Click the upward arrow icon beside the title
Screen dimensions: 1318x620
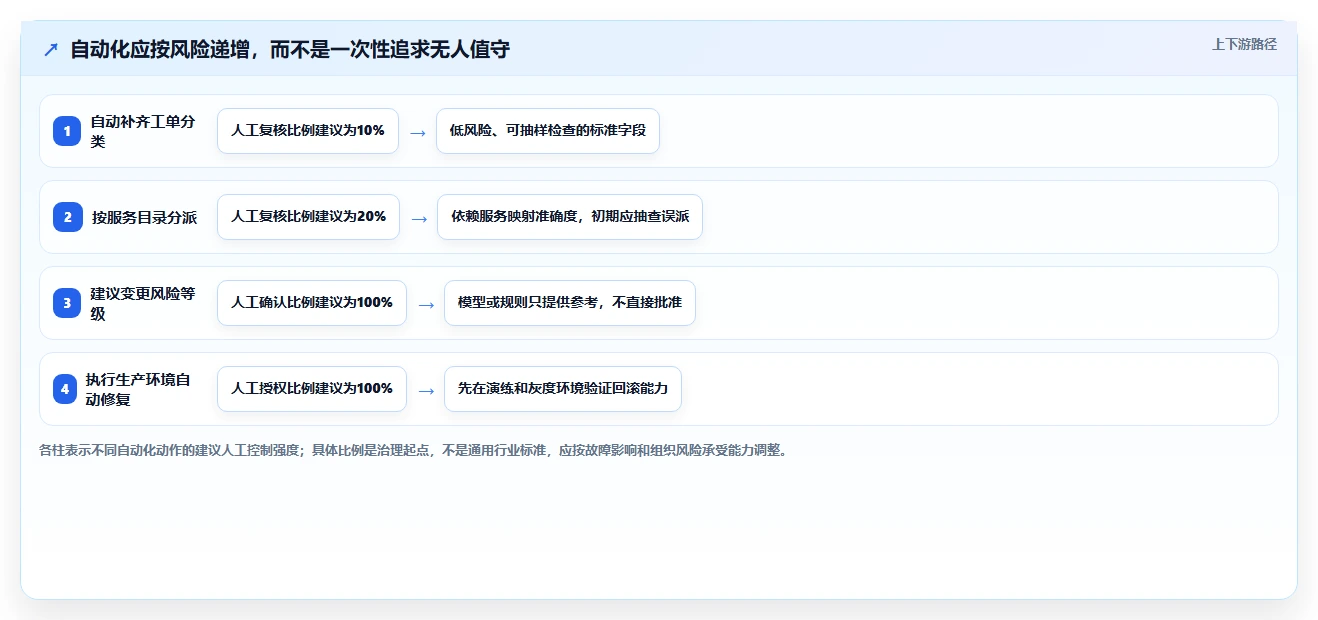[51, 49]
